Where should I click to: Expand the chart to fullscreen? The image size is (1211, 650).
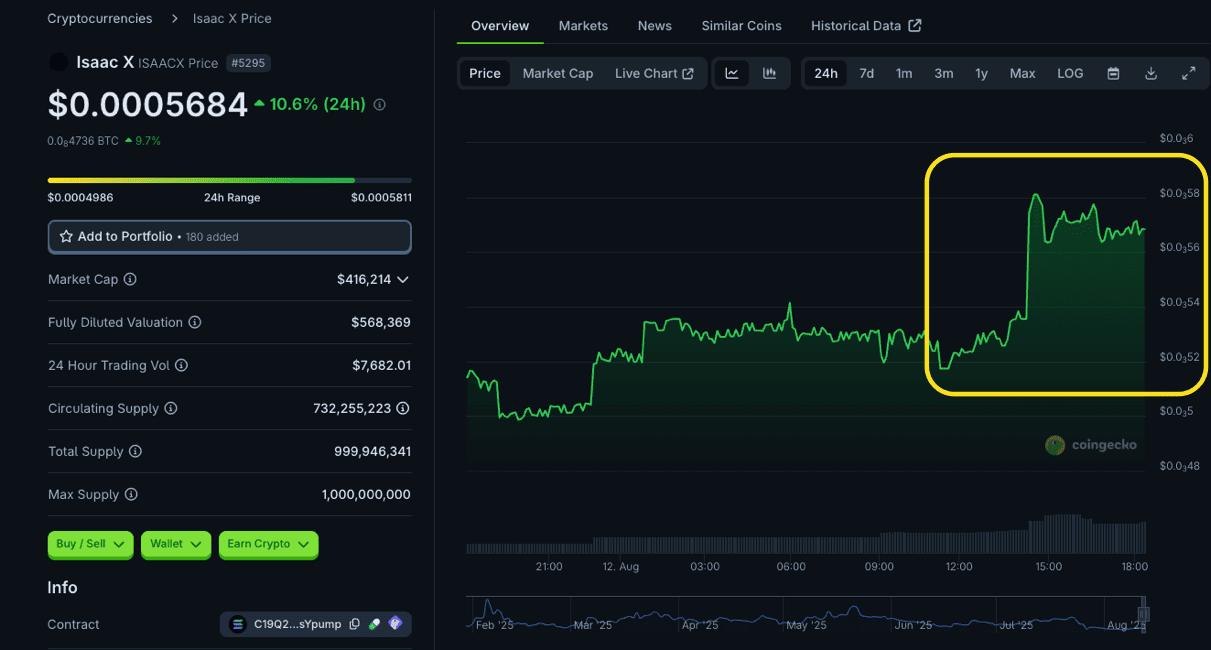1188,73
